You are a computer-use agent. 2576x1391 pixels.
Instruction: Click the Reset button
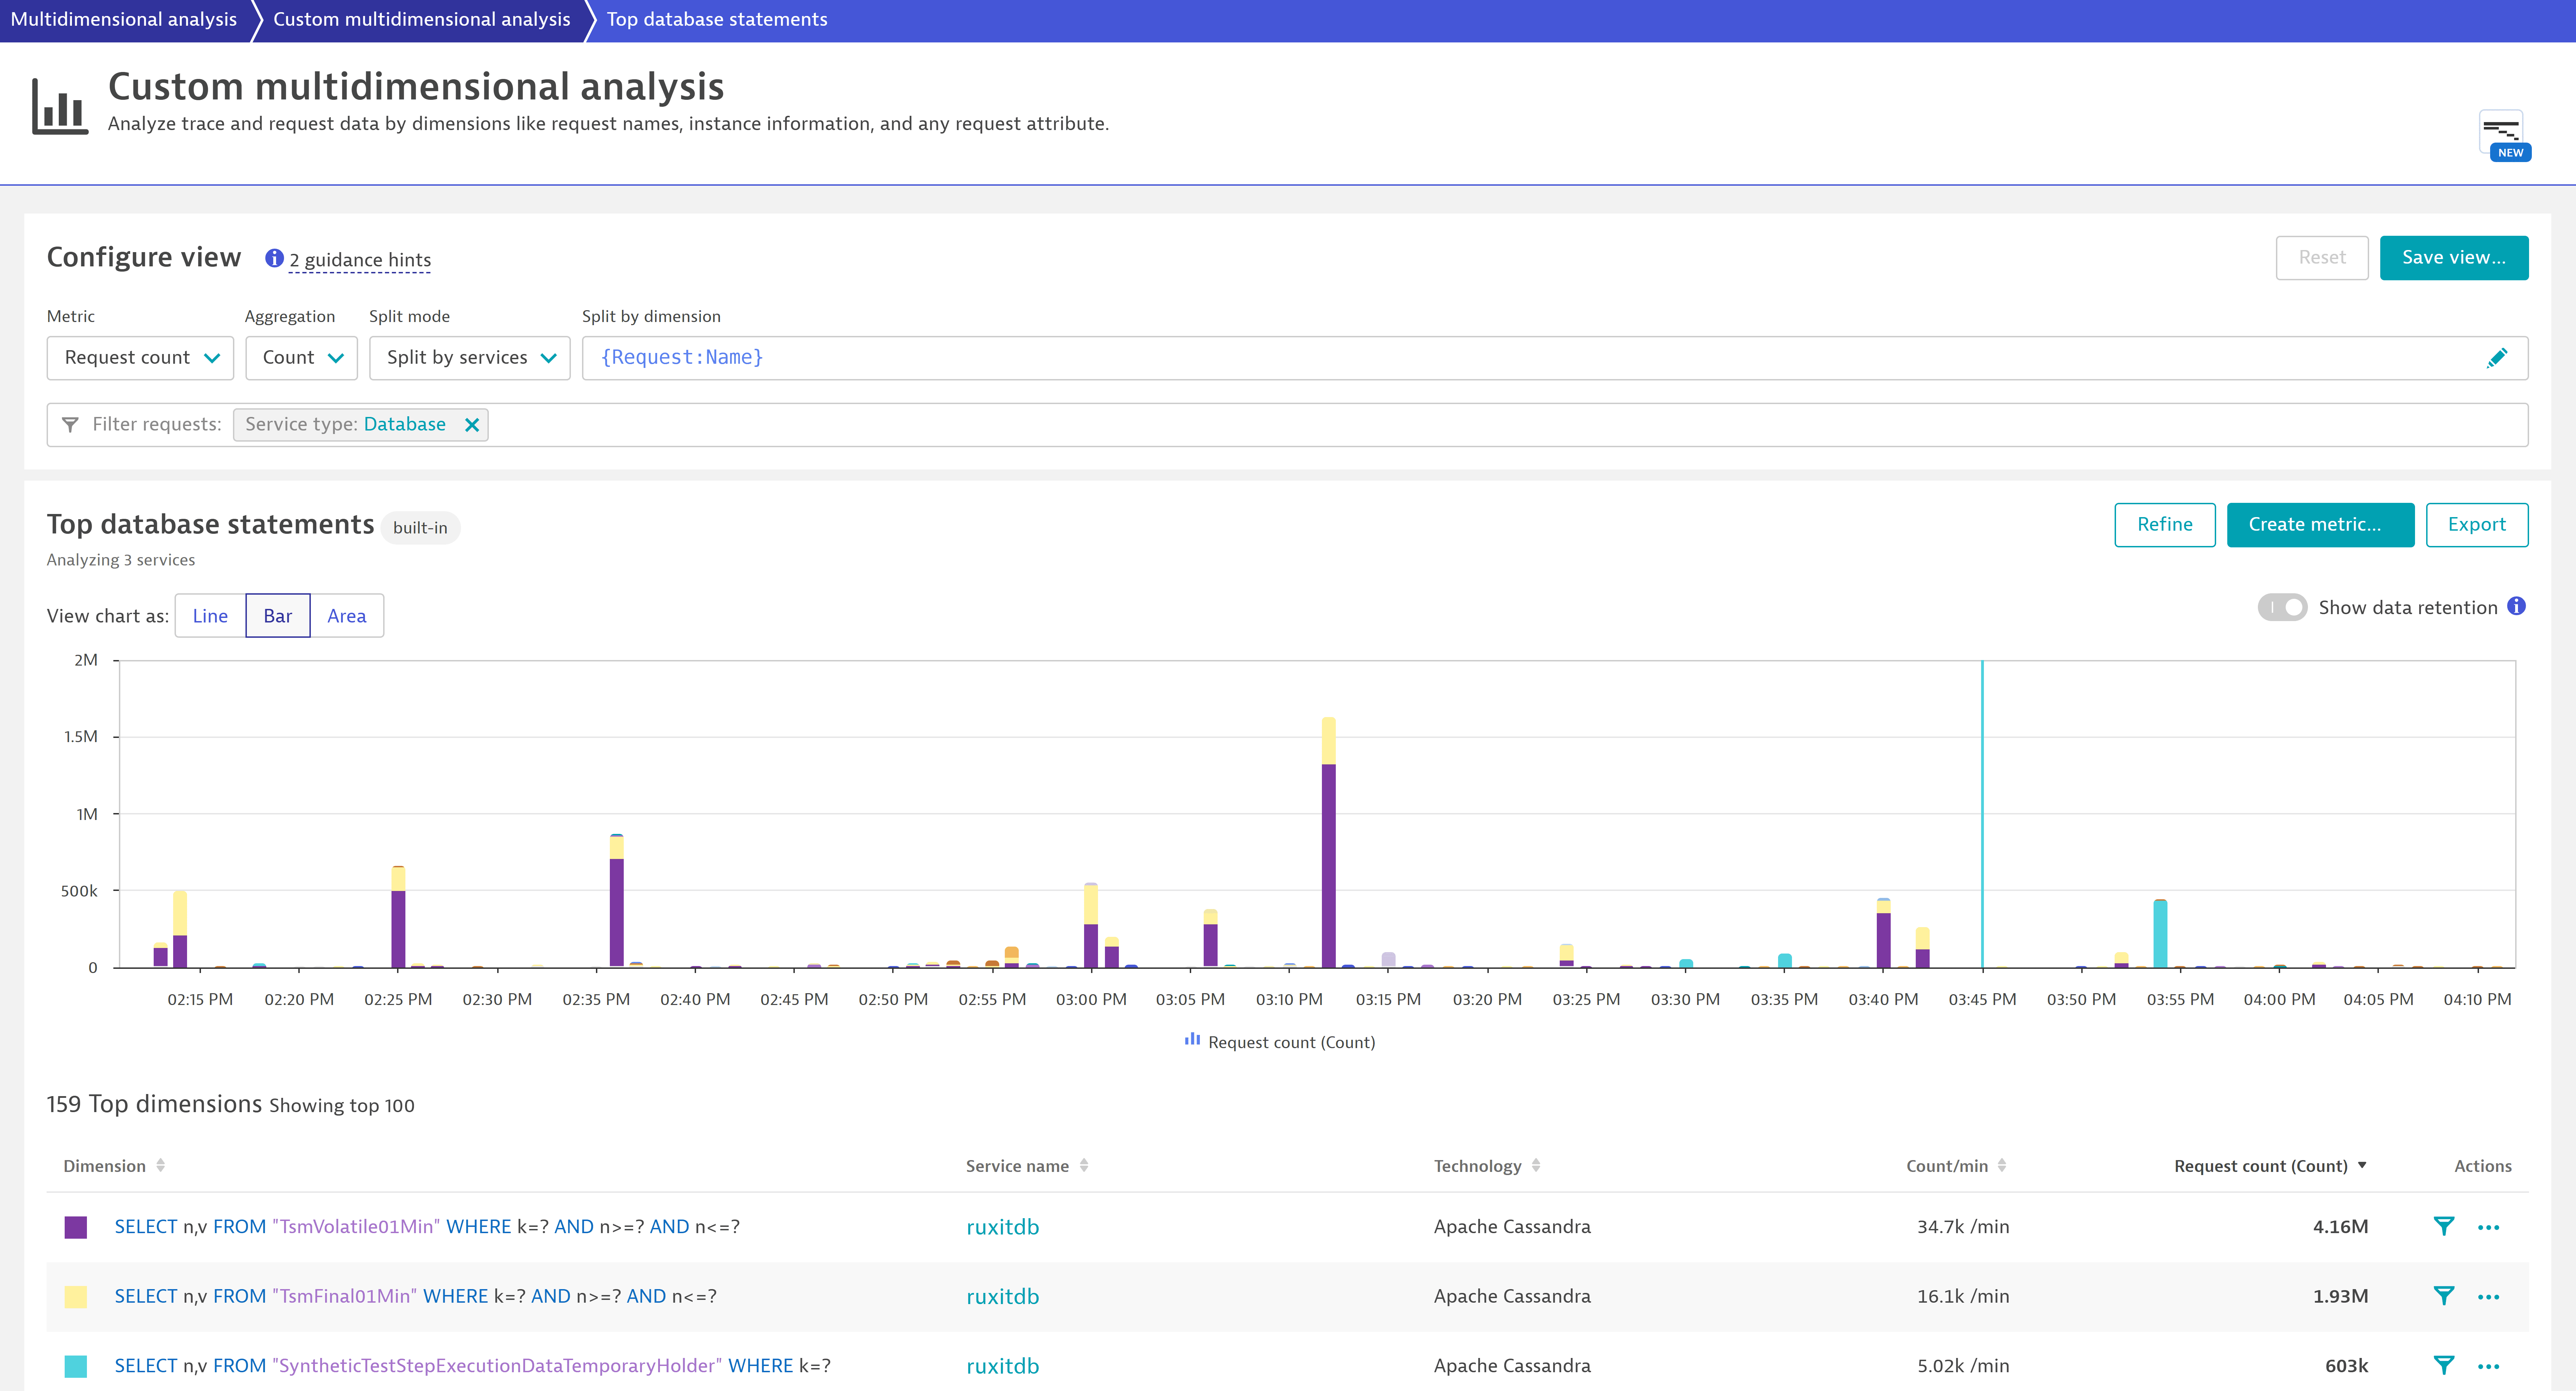click(2321, 258)
